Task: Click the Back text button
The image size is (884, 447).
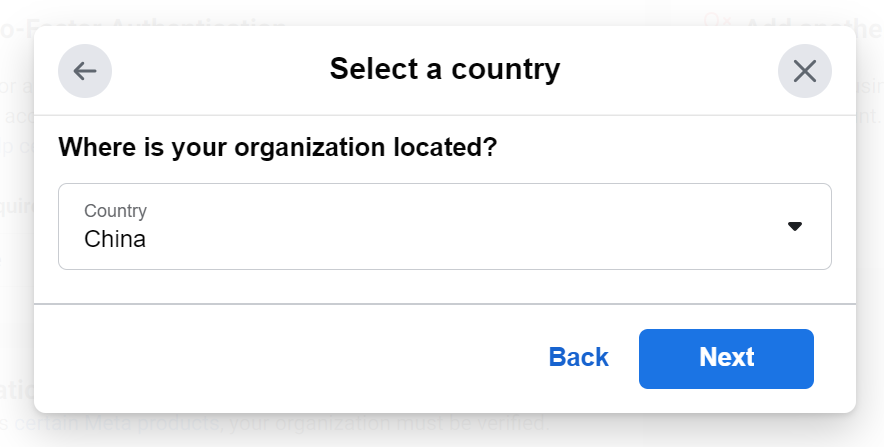Action: click(x=578, y=357)
